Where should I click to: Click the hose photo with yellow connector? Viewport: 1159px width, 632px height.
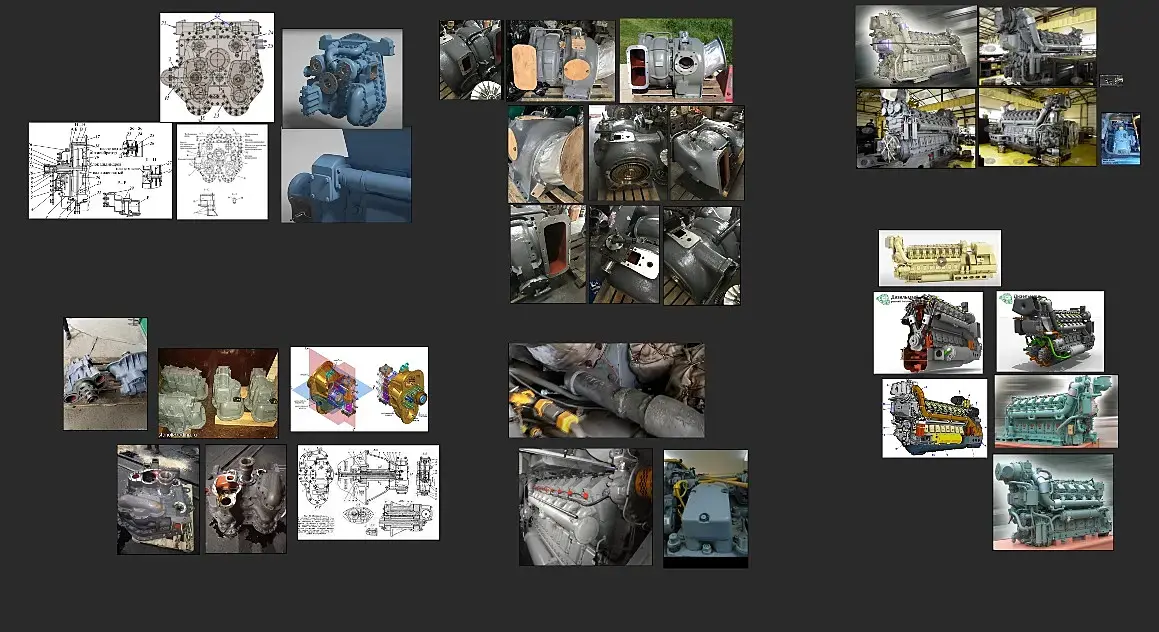pos(606,390)
